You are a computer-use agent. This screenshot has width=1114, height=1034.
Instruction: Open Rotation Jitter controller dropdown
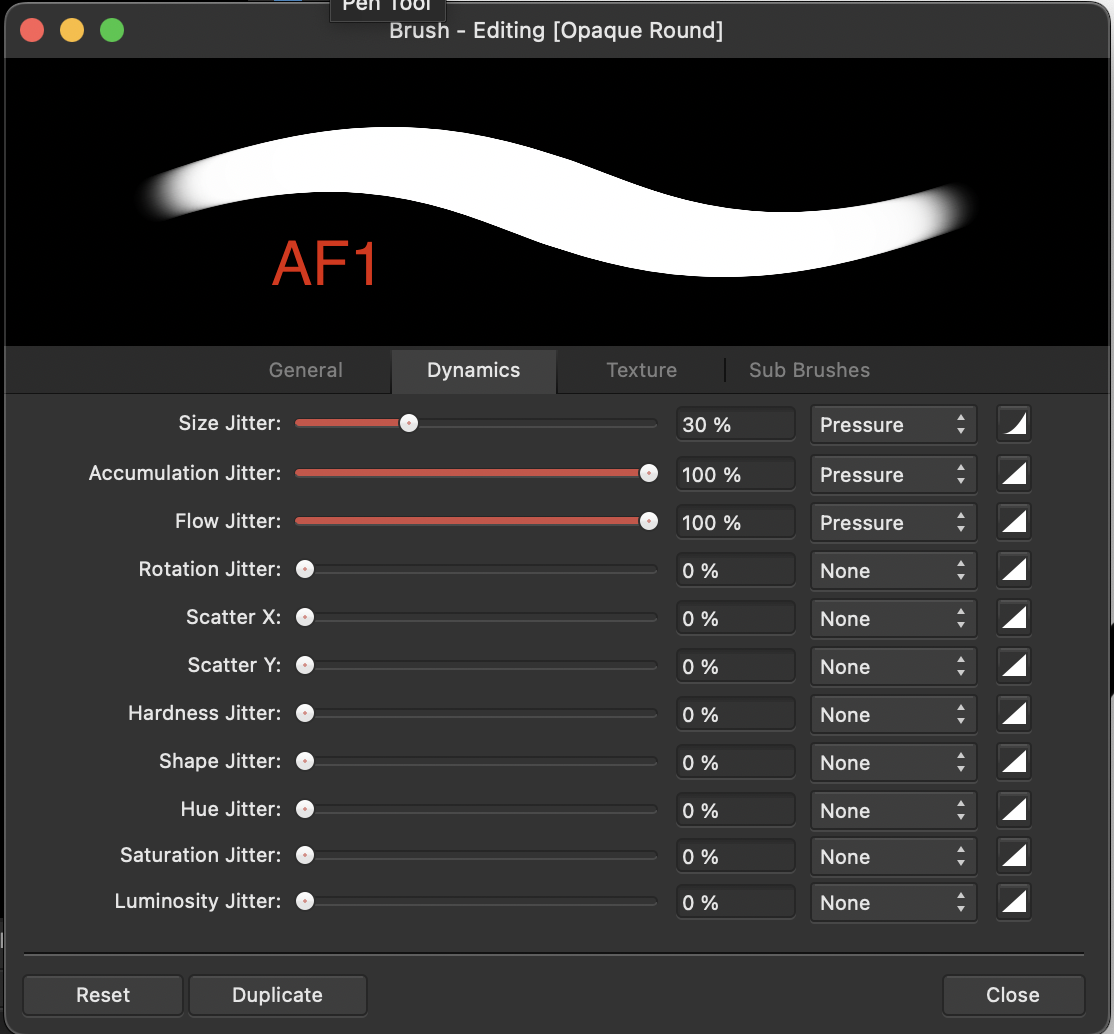893,570
